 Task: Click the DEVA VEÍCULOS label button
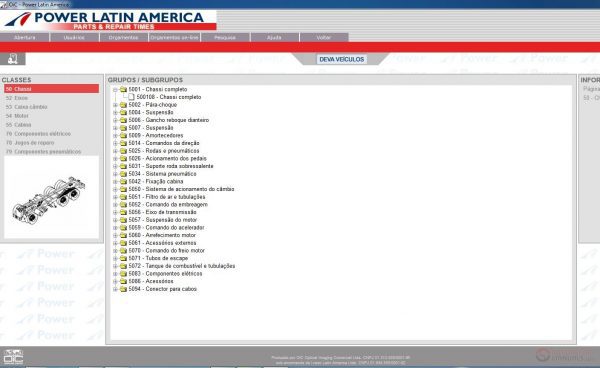click(x=342, y=59)
